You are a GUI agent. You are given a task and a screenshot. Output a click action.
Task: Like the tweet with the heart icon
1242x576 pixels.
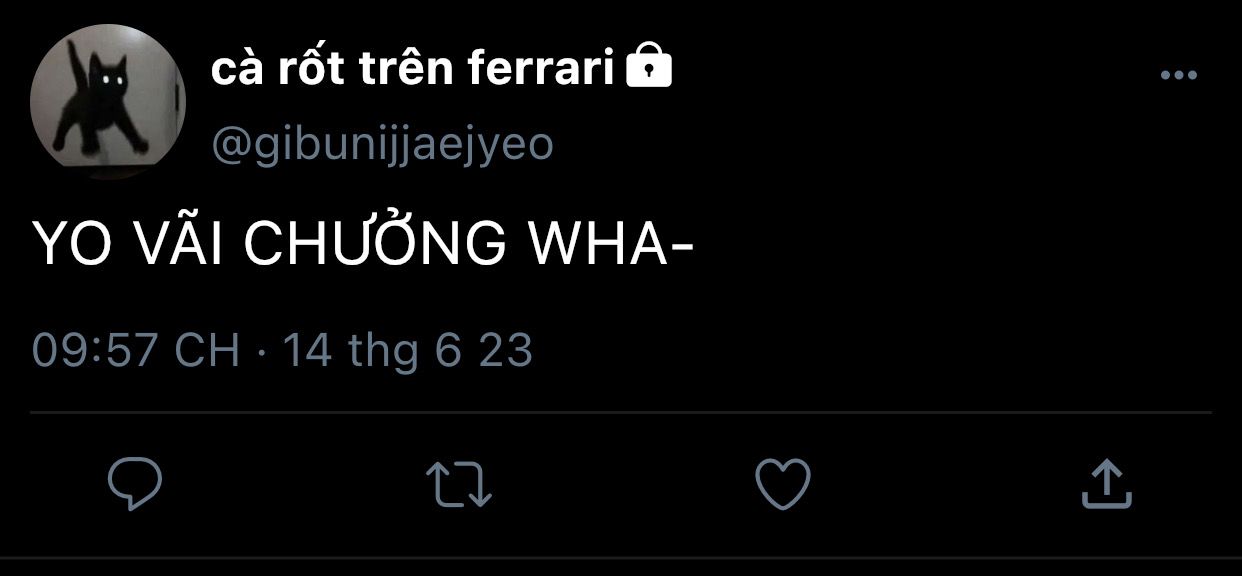pyautogui.click(x=782, y=483)
